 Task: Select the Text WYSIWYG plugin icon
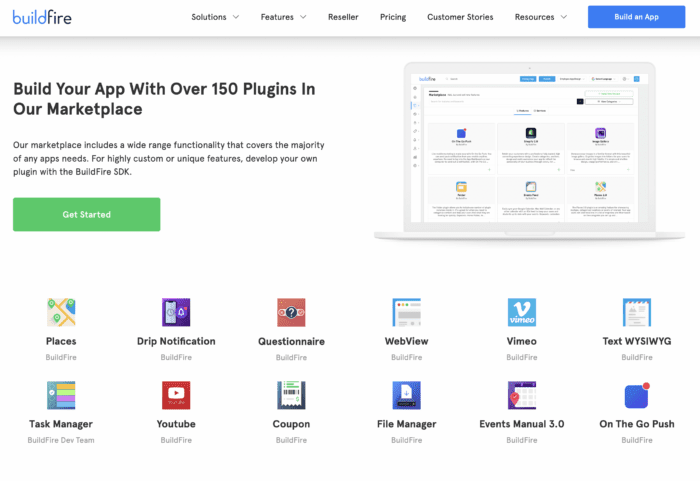point(637,312)
